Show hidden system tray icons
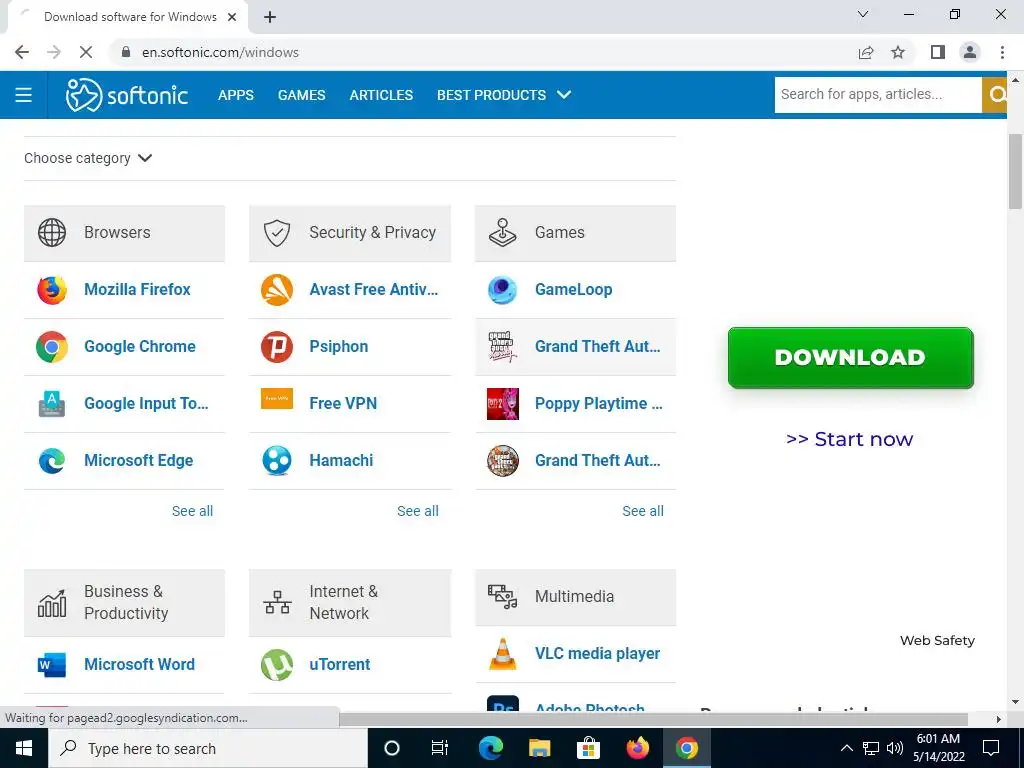The width and height of the screenshot is (1024, 768). click(x=846, y=748)
